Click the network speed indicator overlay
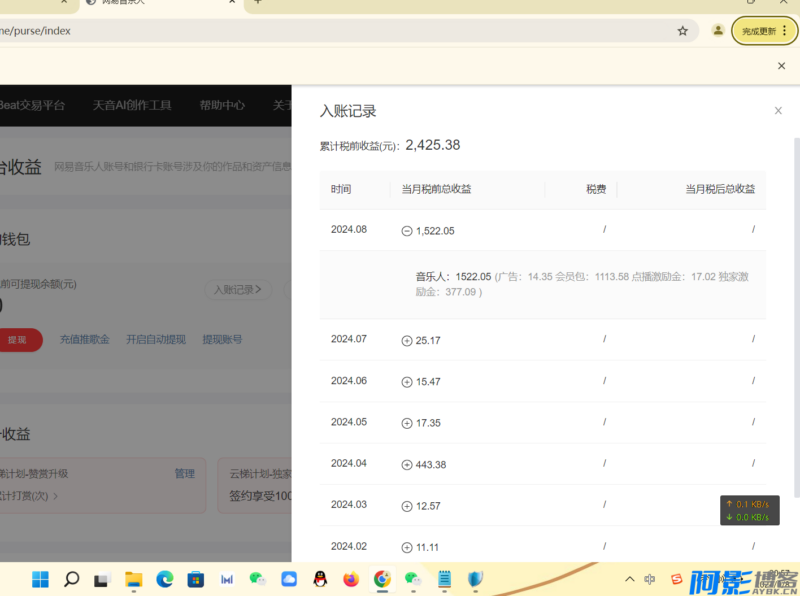 (x=748, y=510)
